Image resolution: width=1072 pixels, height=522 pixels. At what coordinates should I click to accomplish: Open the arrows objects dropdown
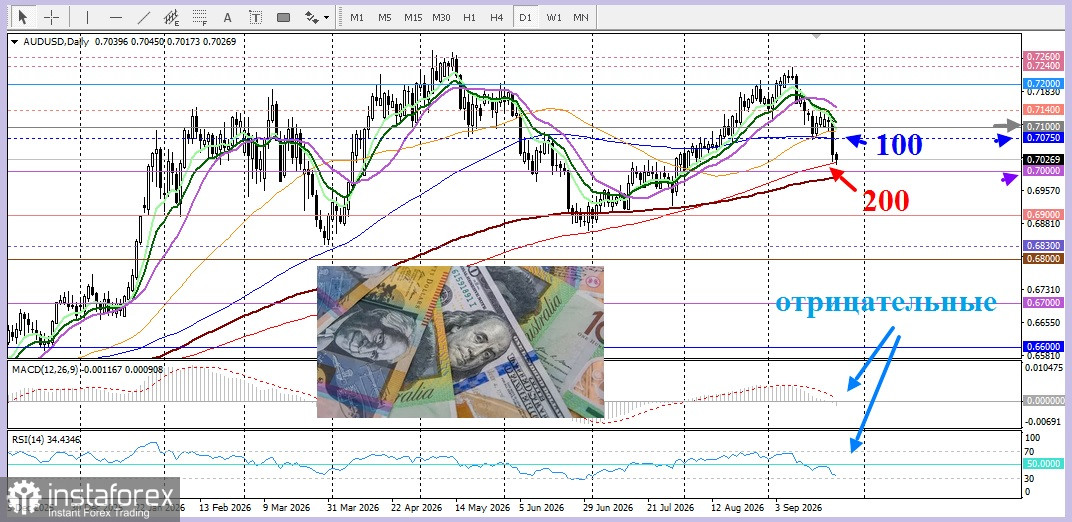[x=317, y=16]
